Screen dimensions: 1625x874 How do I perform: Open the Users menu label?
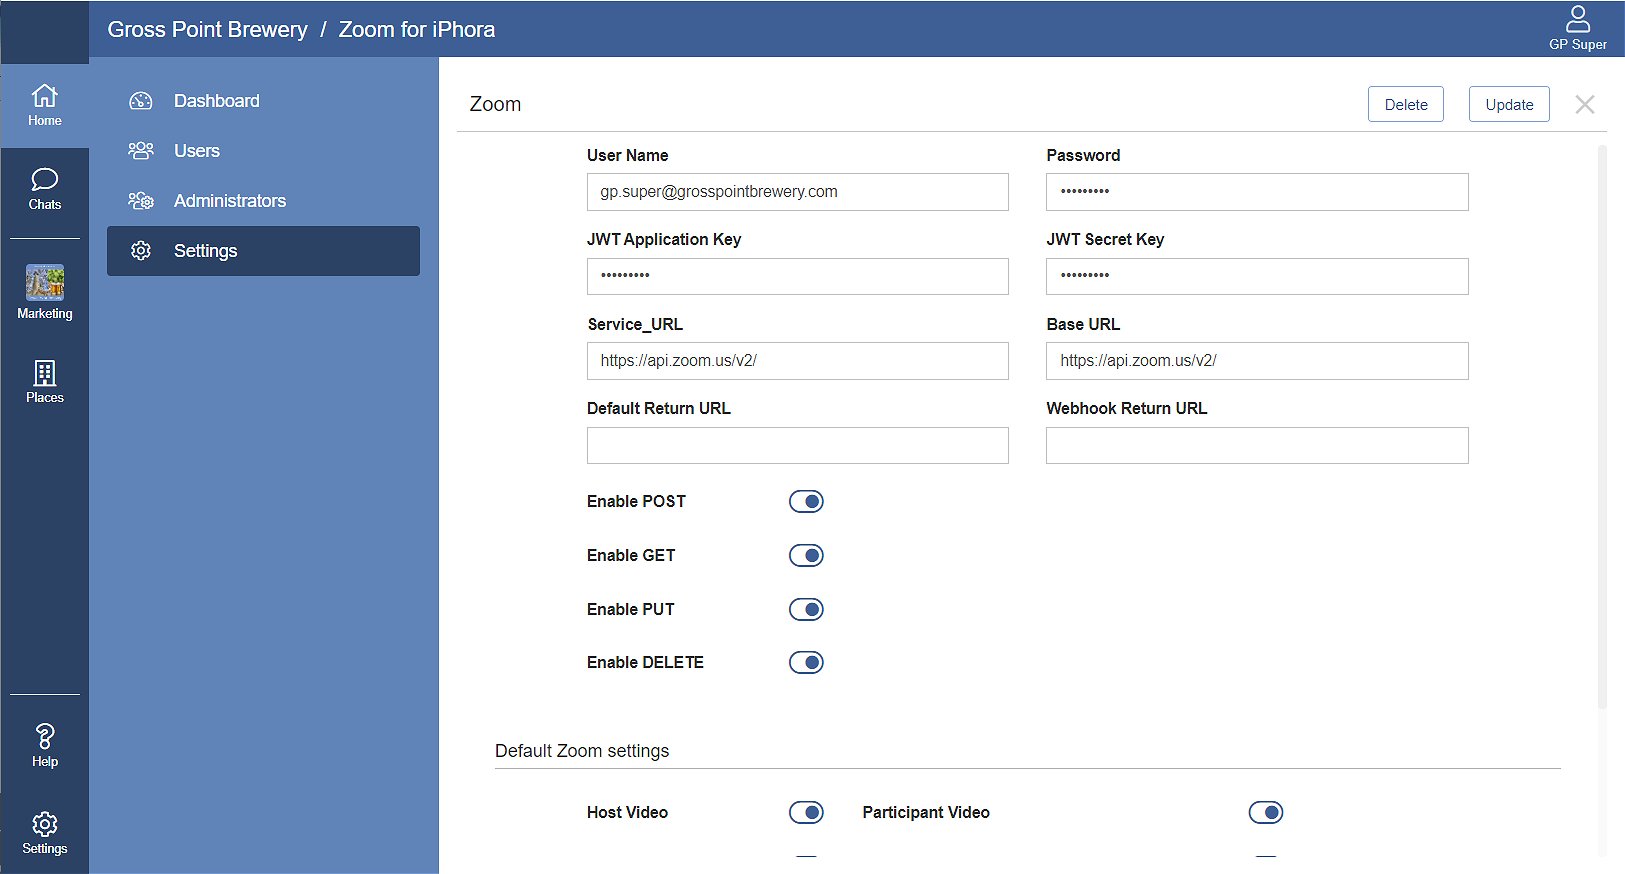pyautogui.click(x=197, y=151)
